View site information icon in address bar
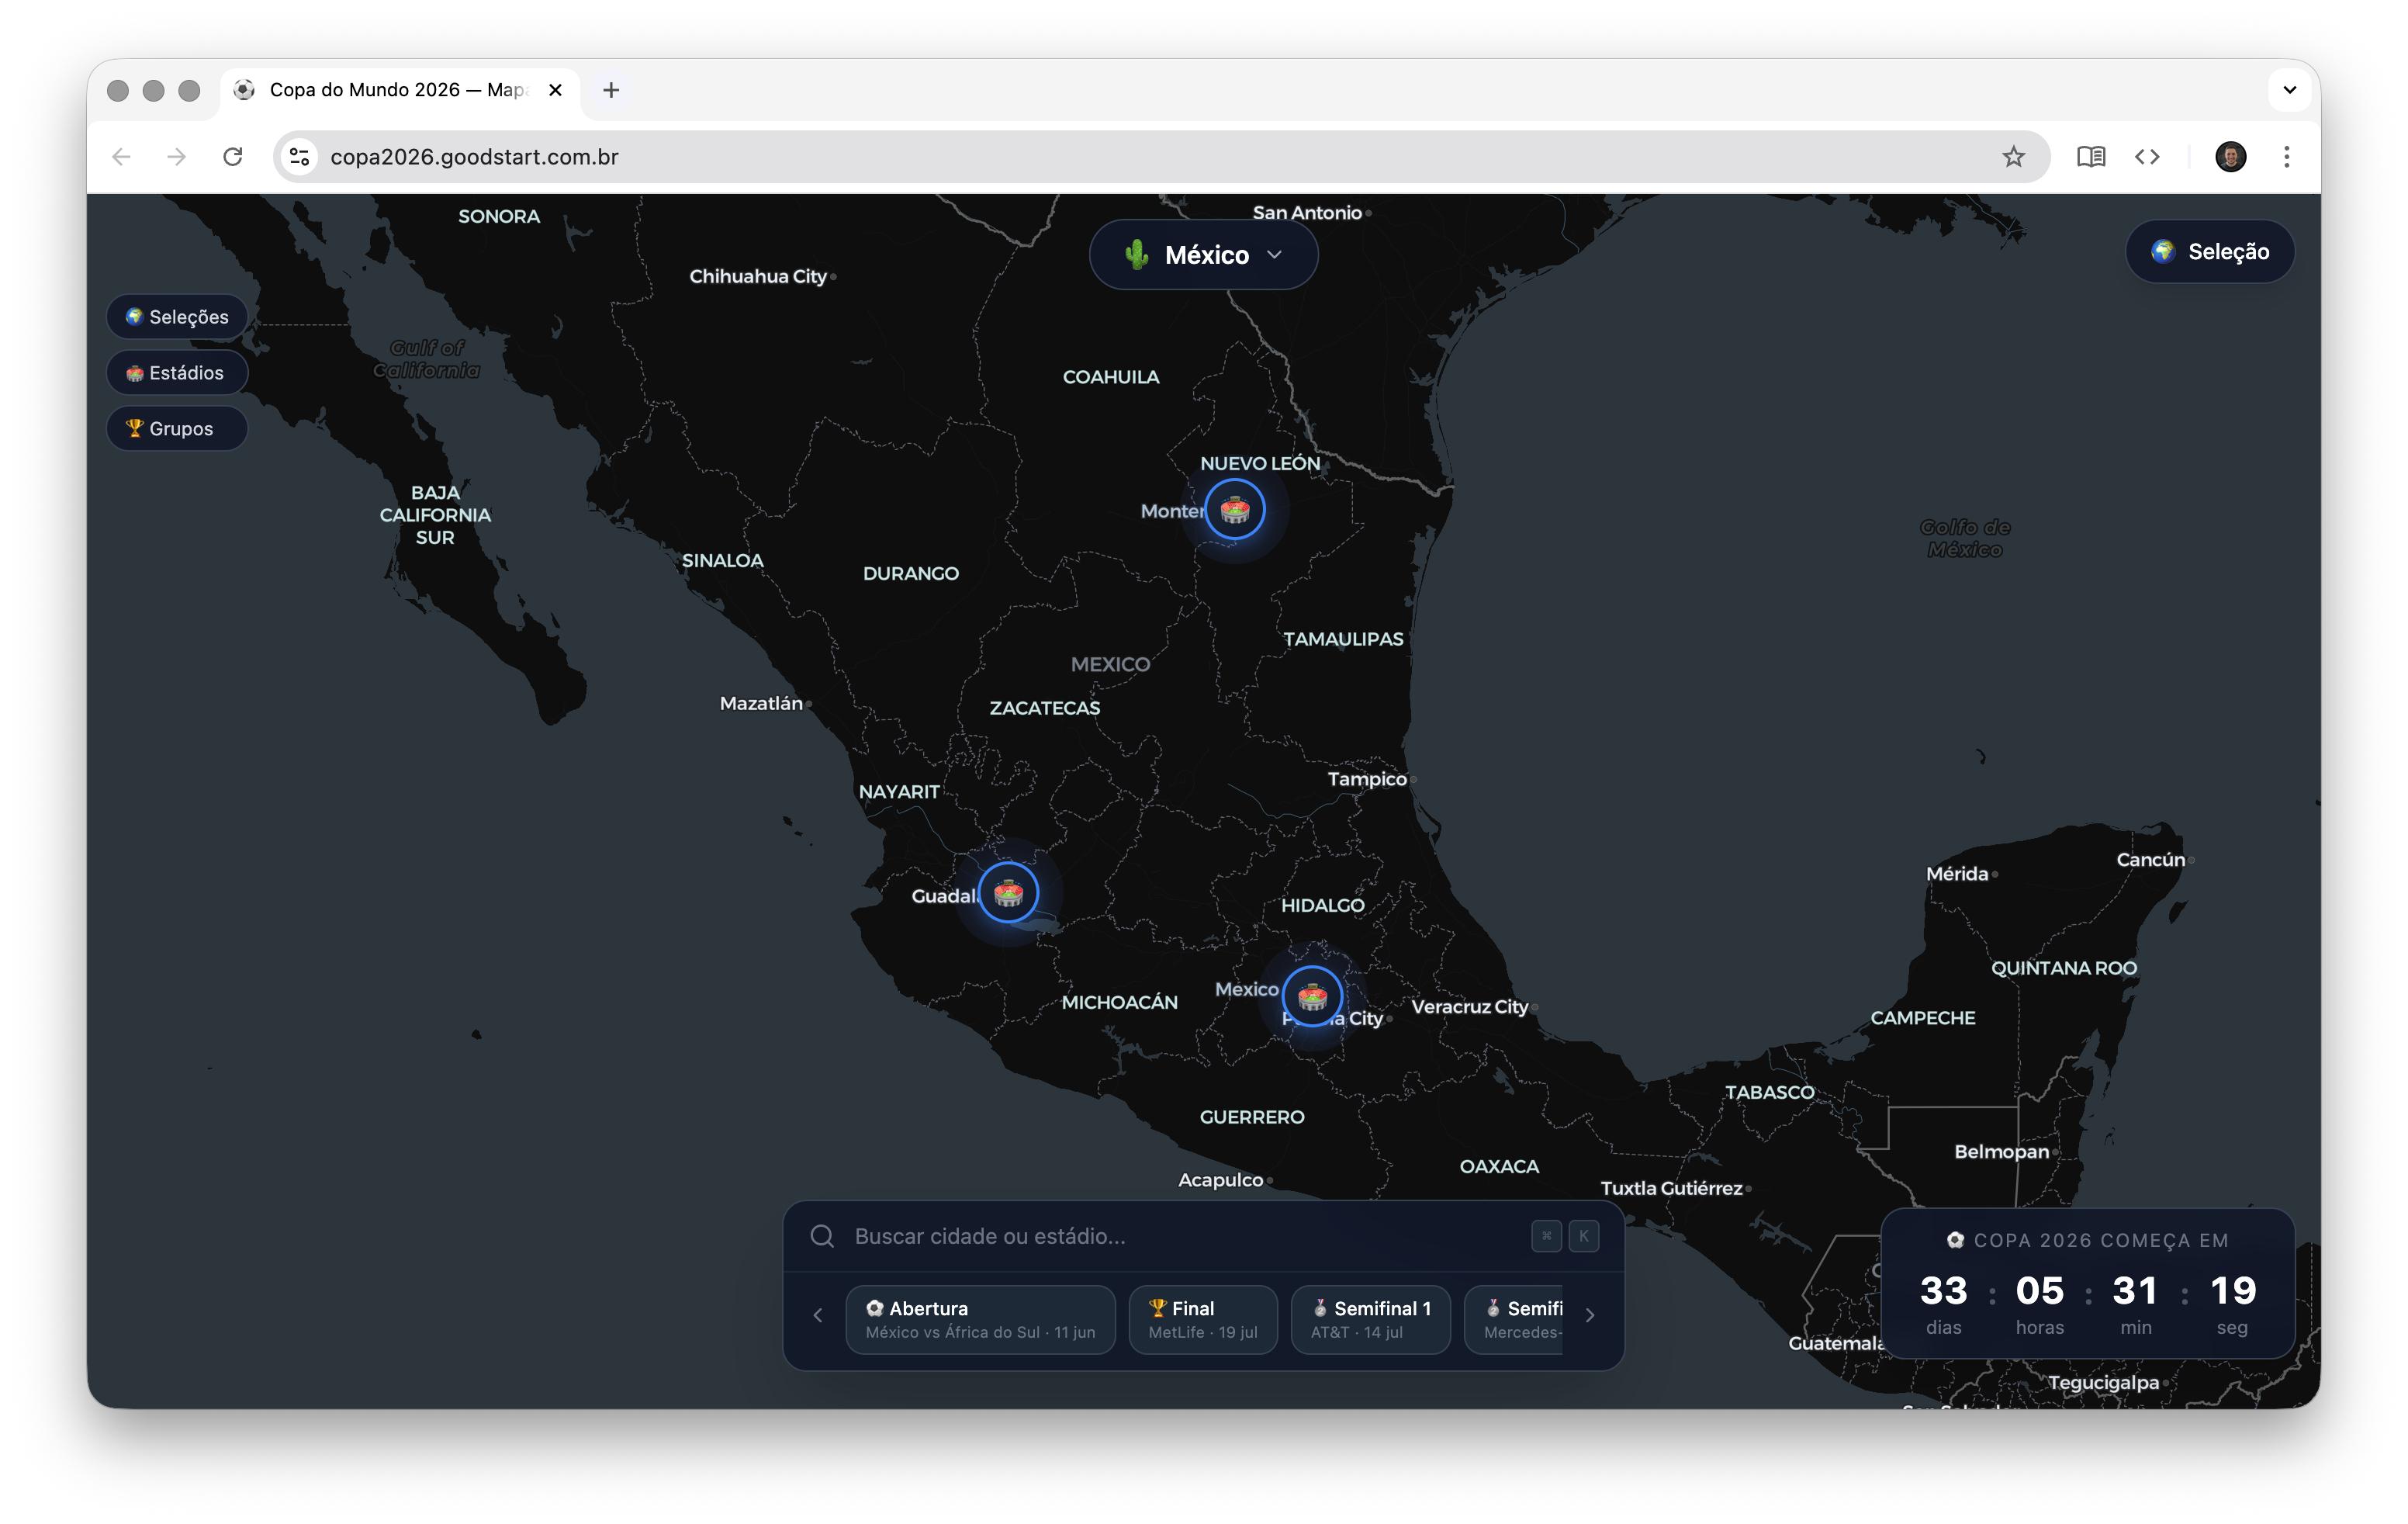The height and width of the screenshot is (1524, 2408). click(299, 157)
